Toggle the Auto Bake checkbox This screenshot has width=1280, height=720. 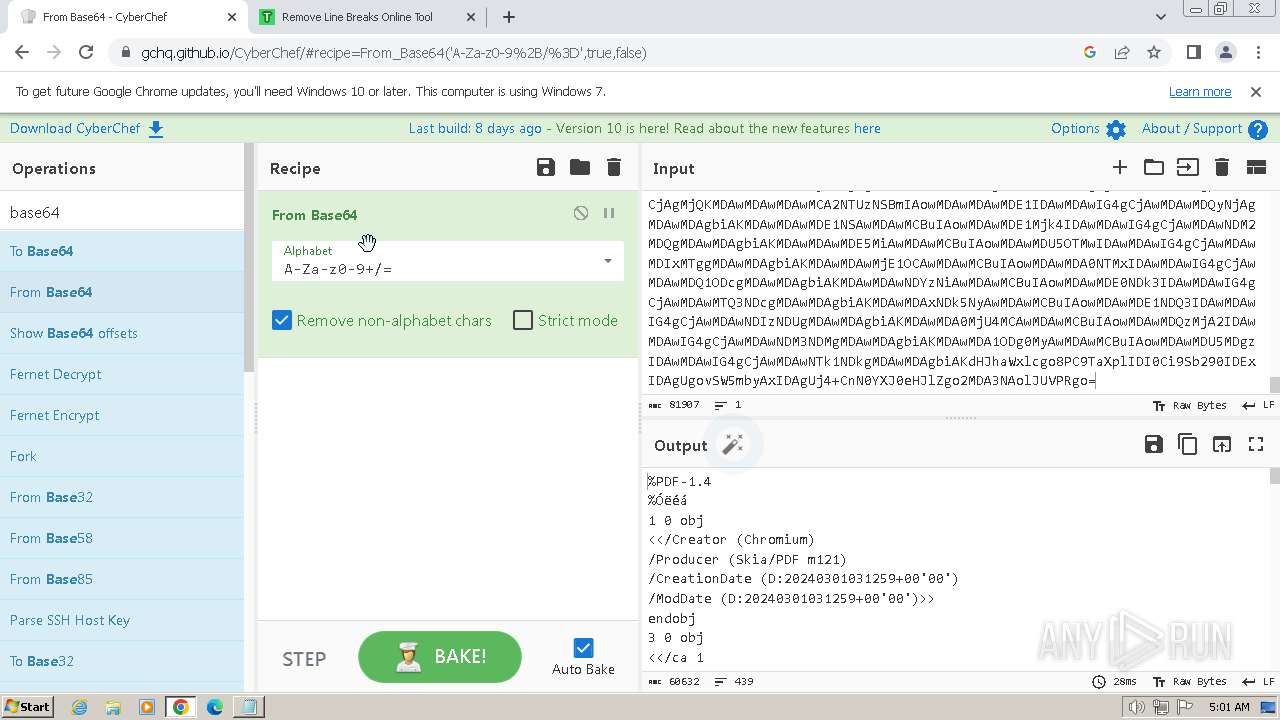point(584,648)
